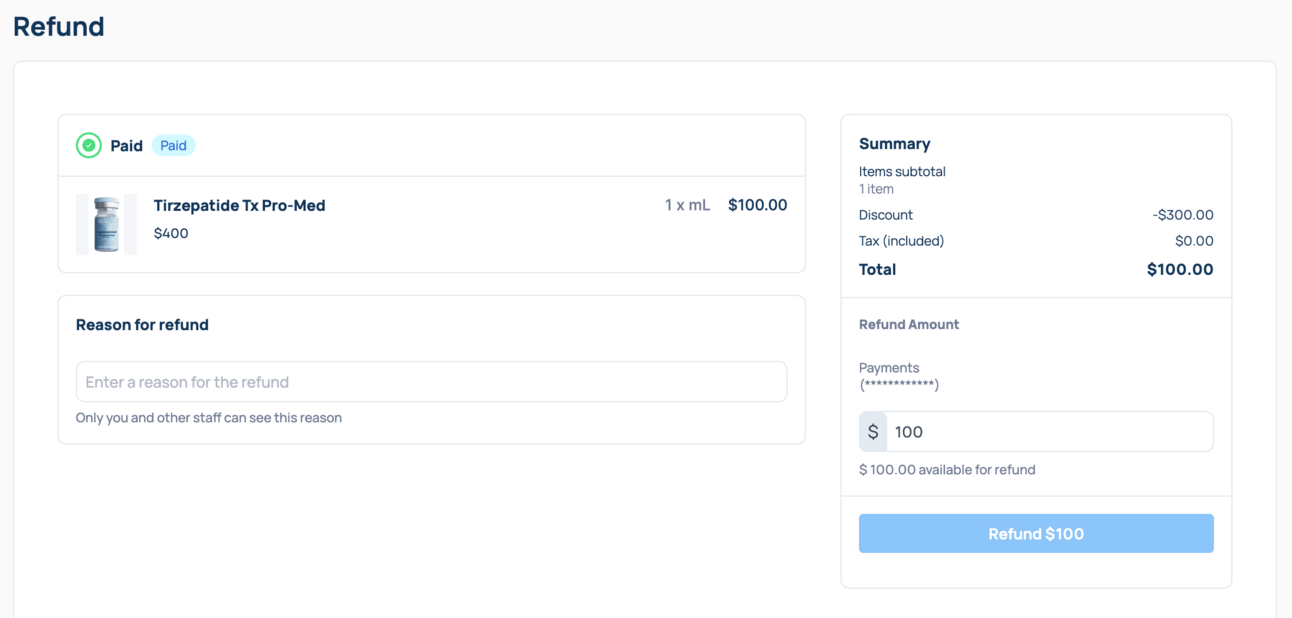
Task: Click the $100.00 item price
Action: pos(757,206)
